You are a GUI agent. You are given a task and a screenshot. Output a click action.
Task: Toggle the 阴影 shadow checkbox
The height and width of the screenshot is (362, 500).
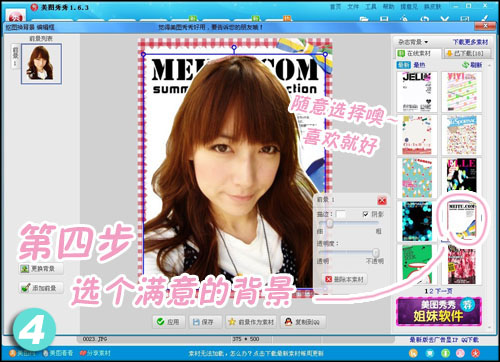point(366,214)
